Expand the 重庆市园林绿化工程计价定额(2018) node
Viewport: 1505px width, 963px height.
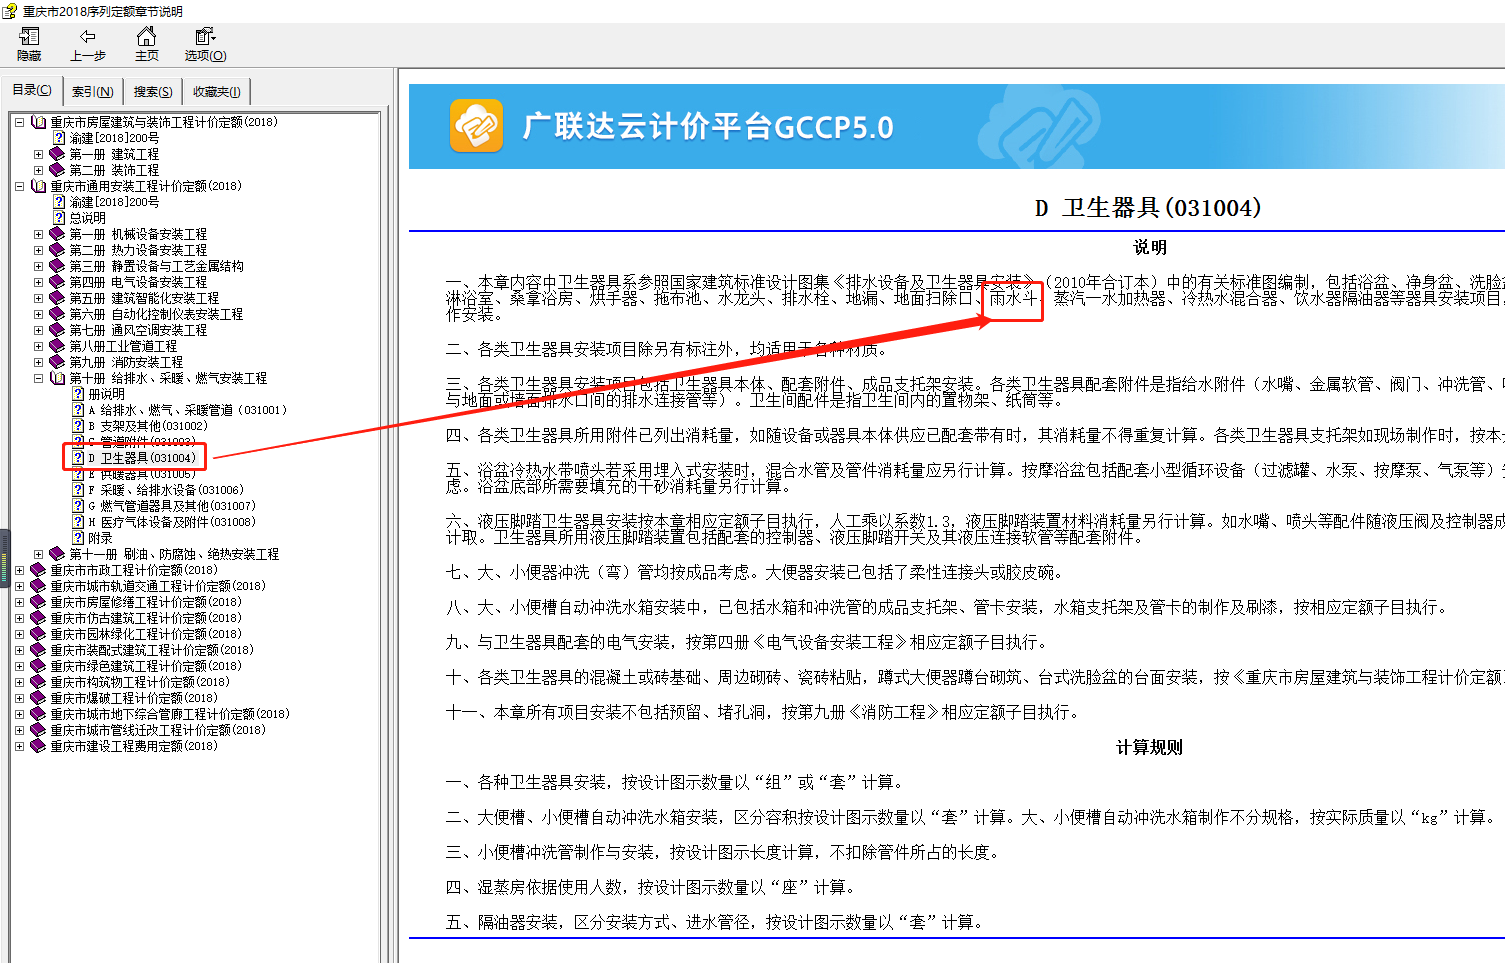19,634
